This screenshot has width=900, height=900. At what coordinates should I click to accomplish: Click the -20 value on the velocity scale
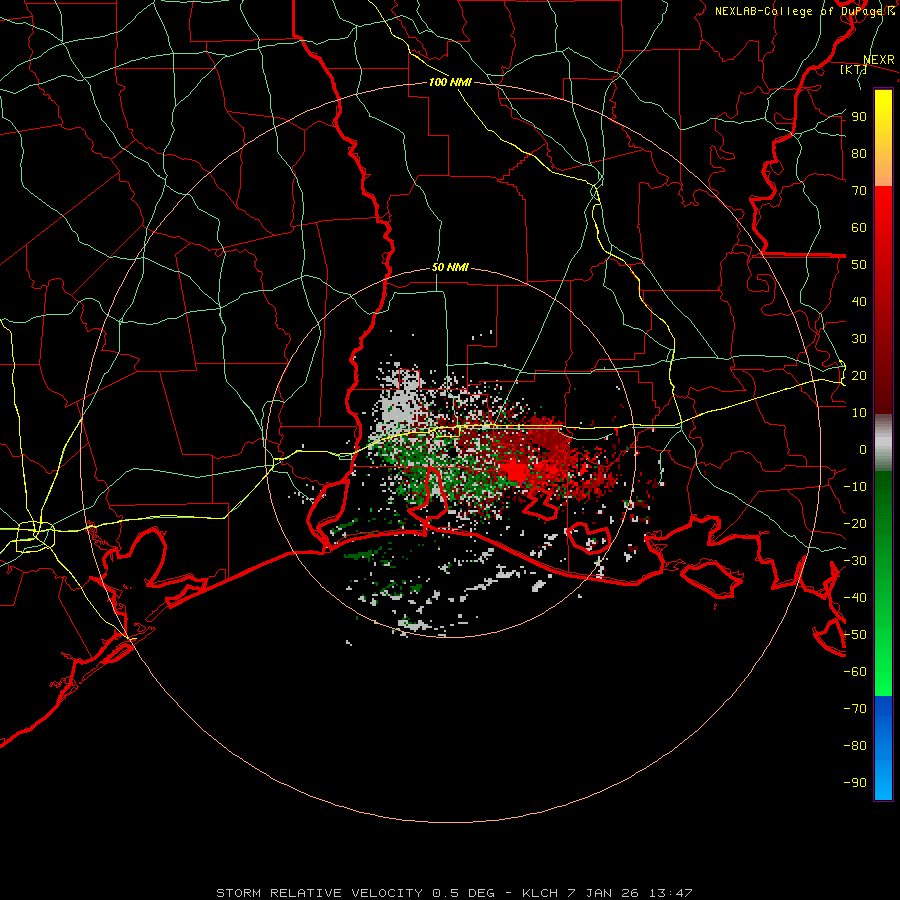click(855, 524)
